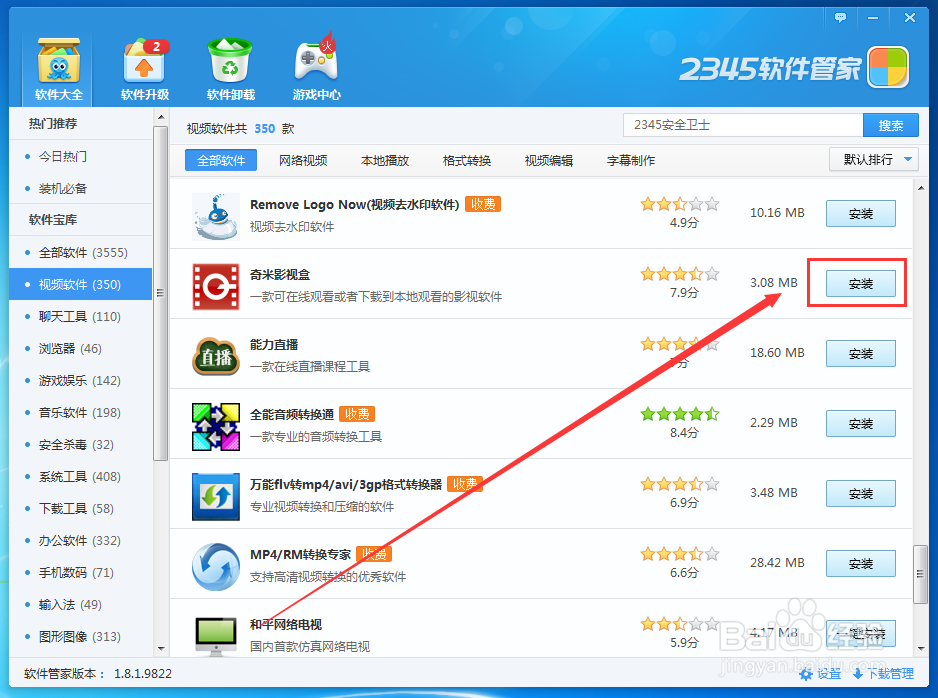The width and height of the screenshot is (938, 698).
Task: Switch to the 本地播放 tab
Action: click(385, 160)
